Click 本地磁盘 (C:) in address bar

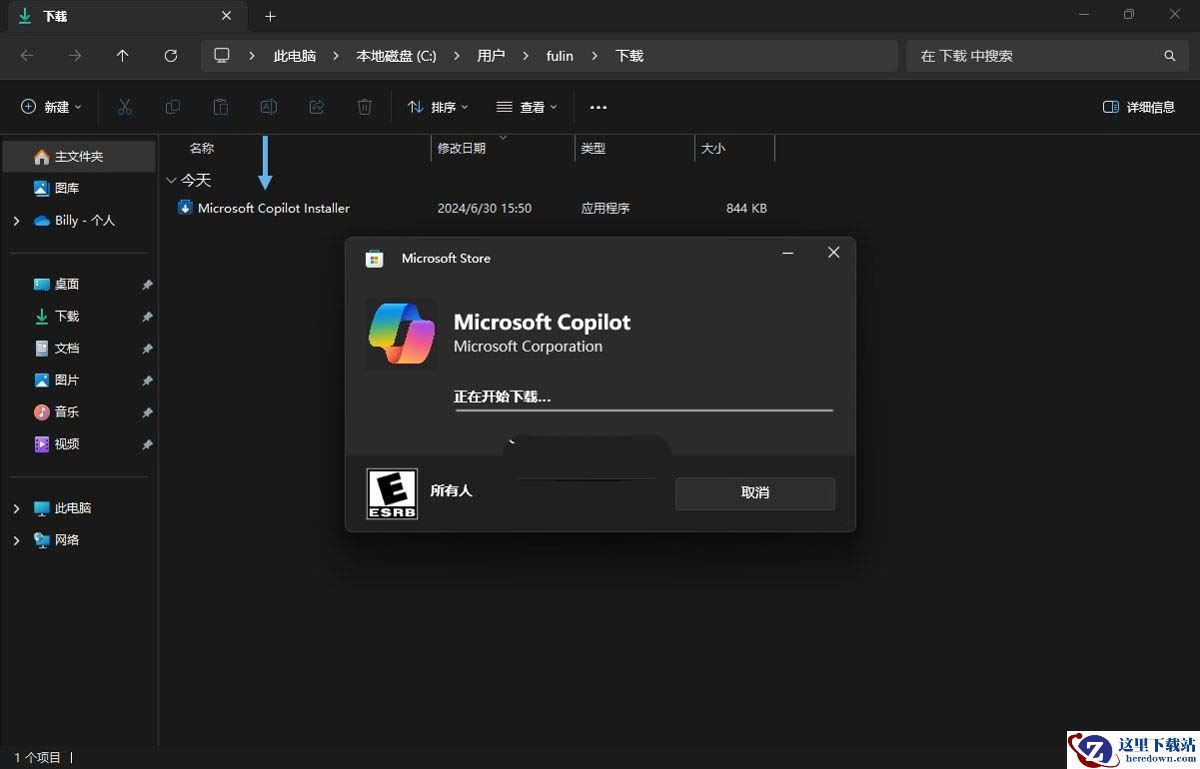[x=396, y=56]
